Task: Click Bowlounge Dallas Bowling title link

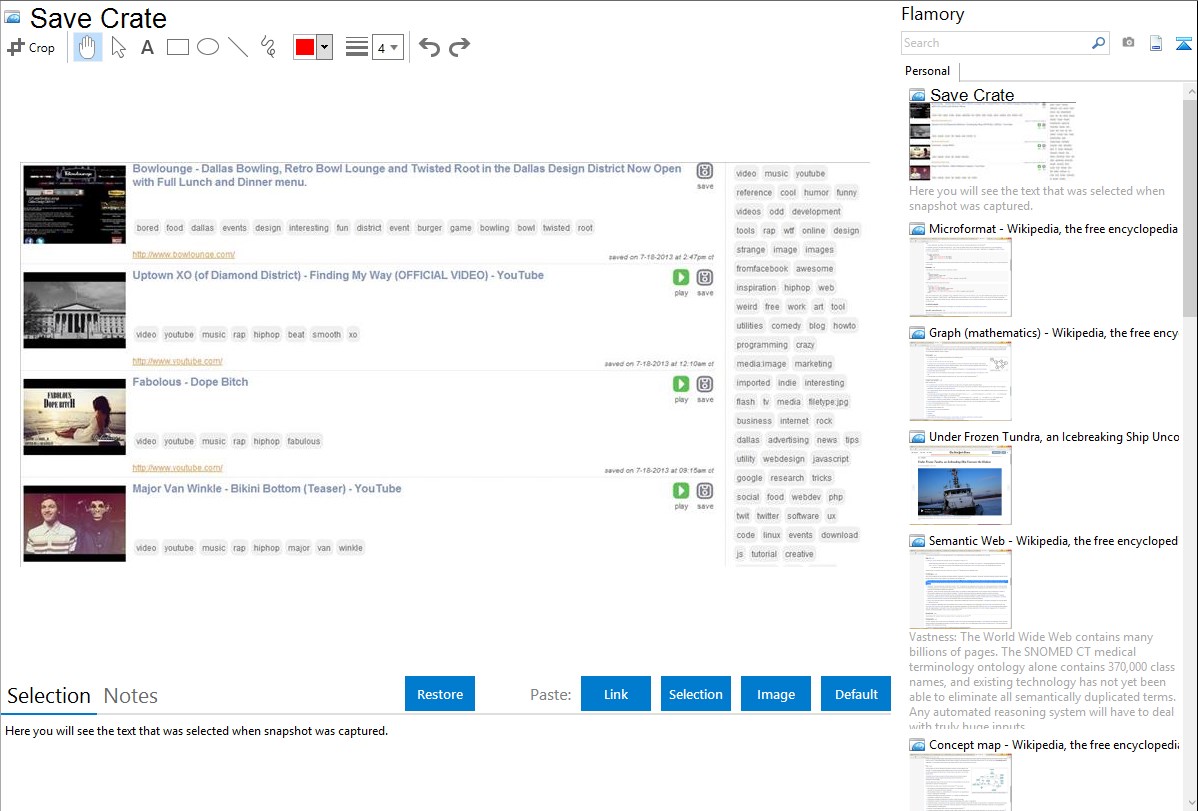Action: (x=406, y=176)
